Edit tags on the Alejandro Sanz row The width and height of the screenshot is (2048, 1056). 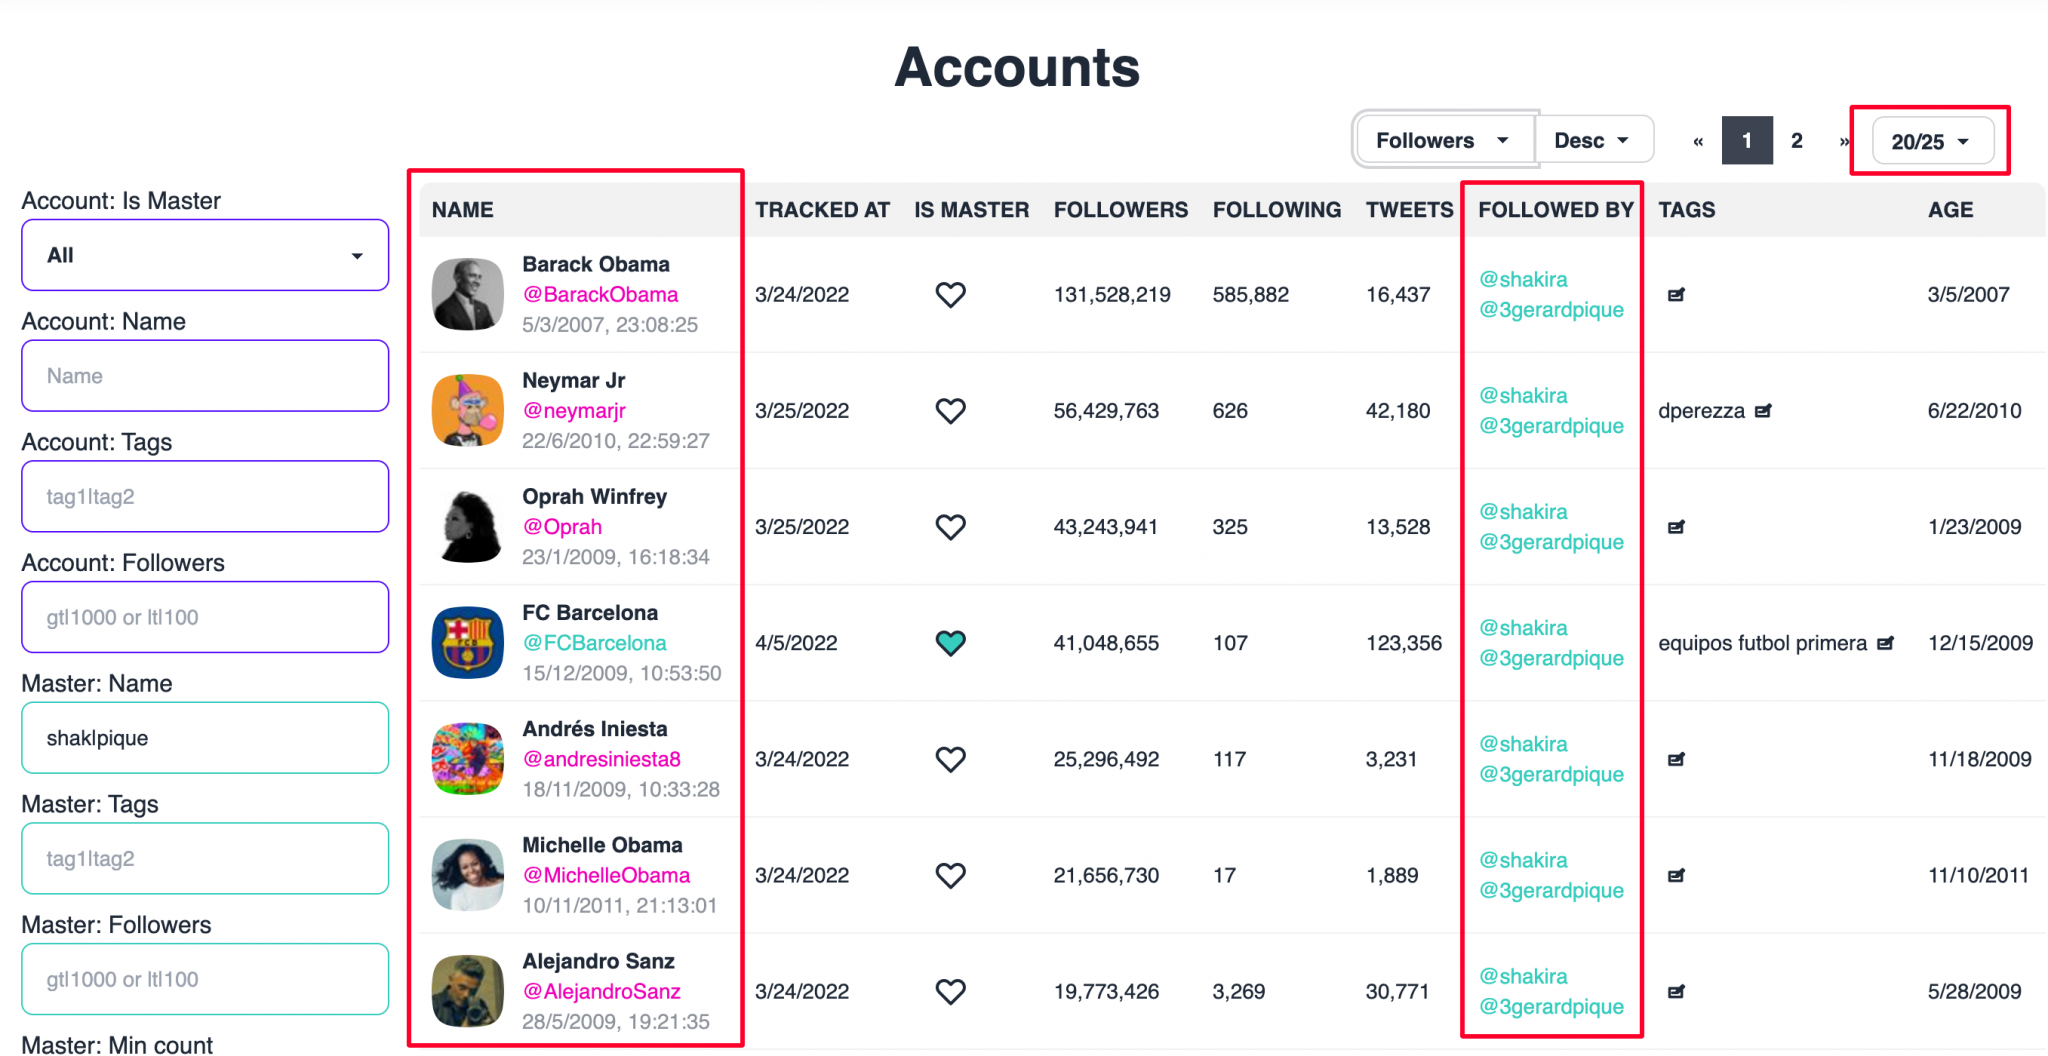[x=1676, y=991]
